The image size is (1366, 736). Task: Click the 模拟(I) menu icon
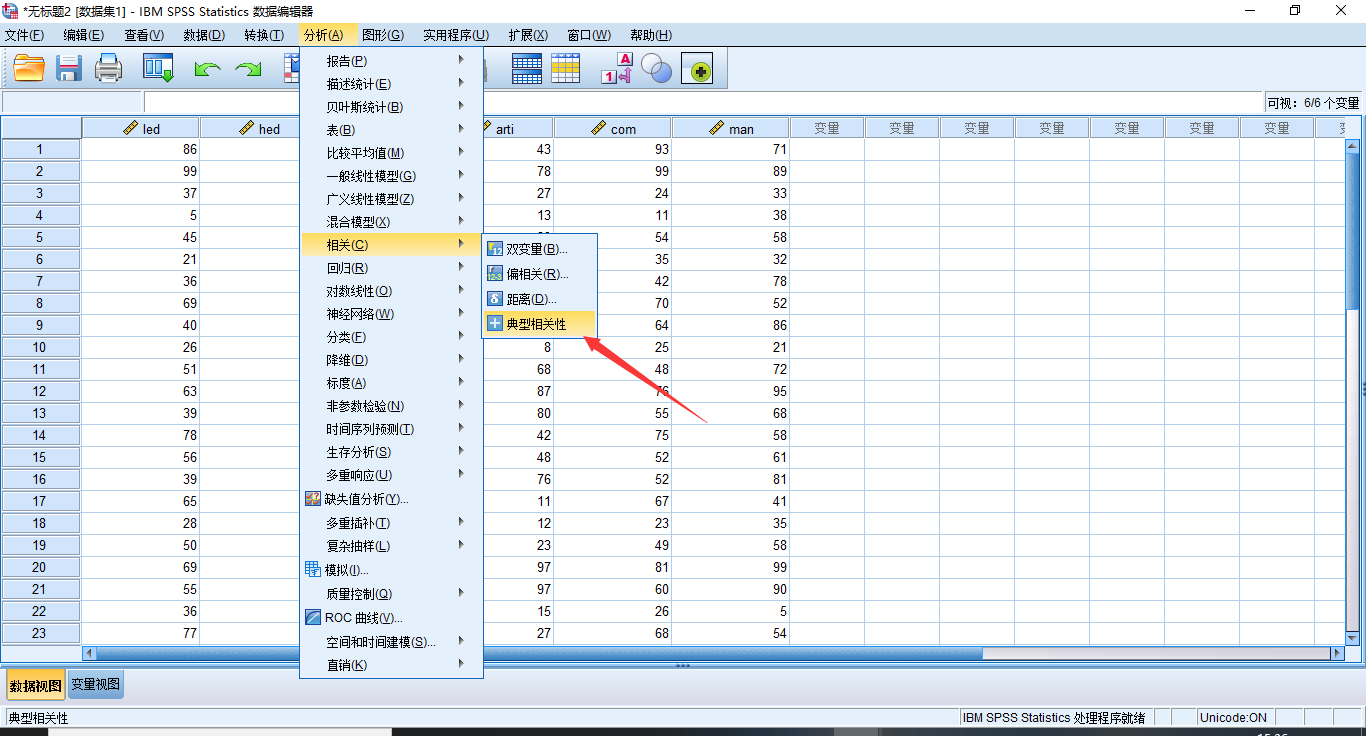pyautogui.click(x=313, y=569)
